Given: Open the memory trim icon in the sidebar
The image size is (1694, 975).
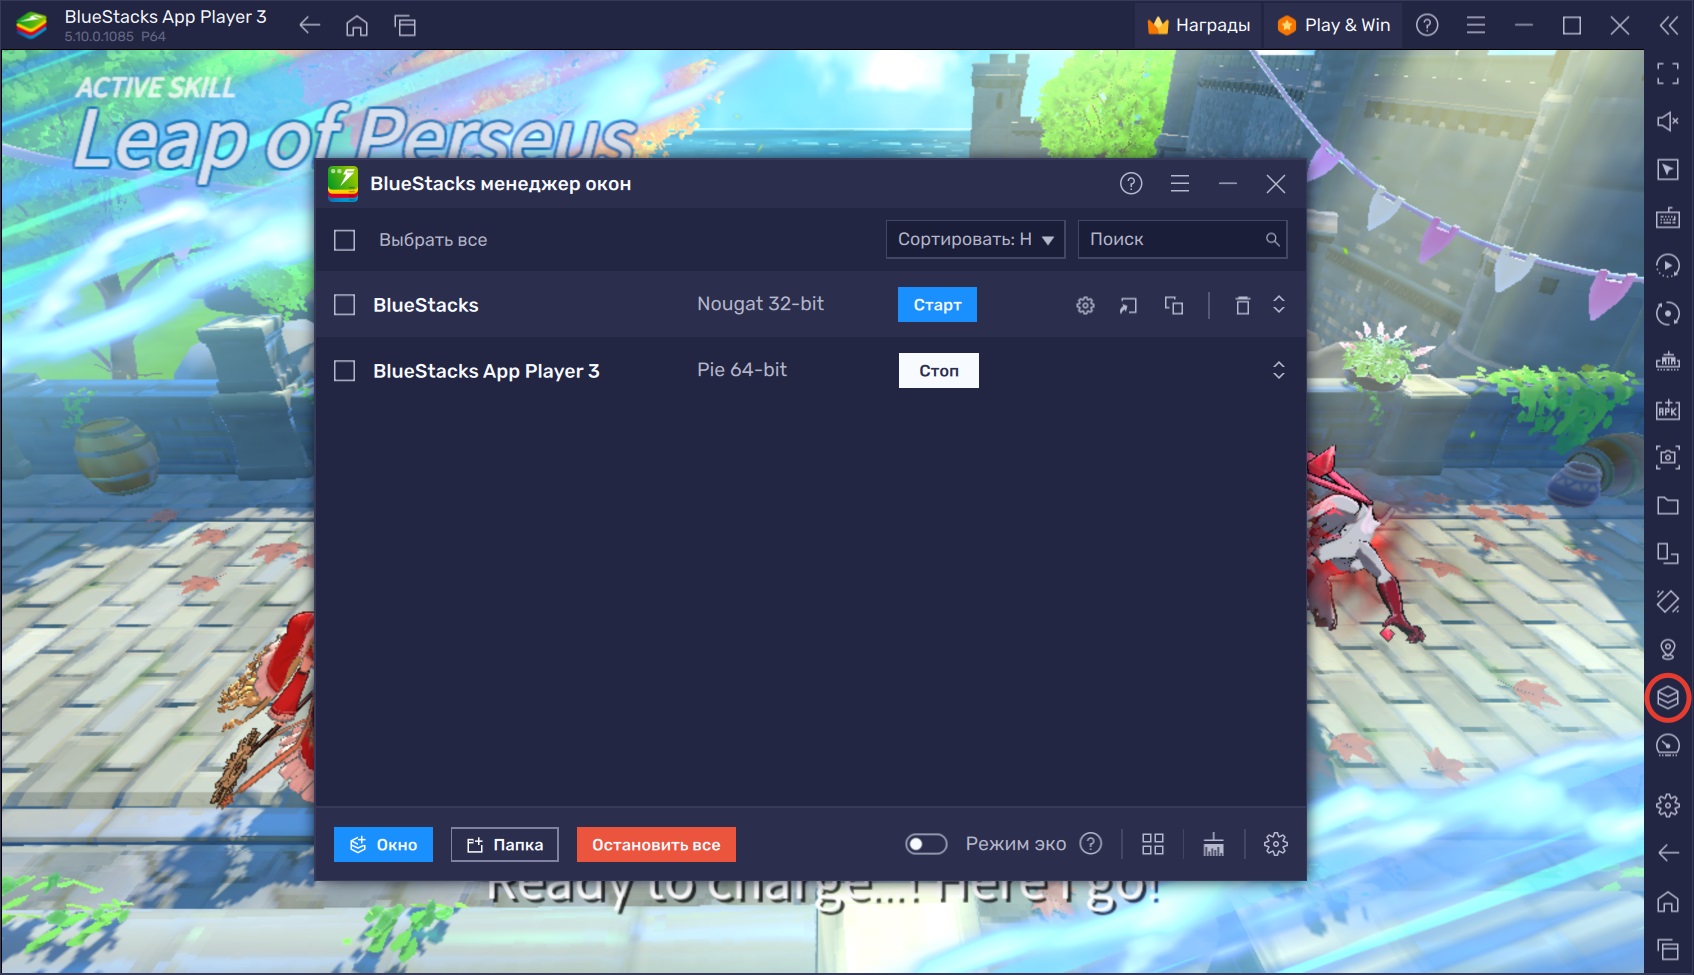Looking at the screenshot, I should pos(1667,361).
